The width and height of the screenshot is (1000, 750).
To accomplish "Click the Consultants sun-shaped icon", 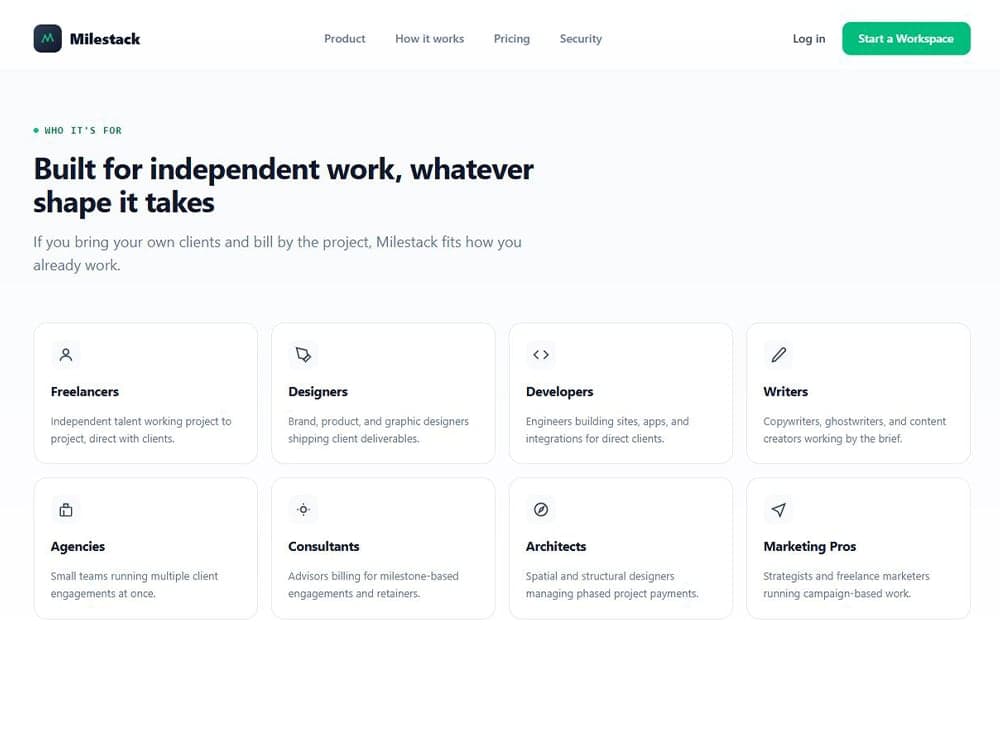I will (x=303, y=510).
